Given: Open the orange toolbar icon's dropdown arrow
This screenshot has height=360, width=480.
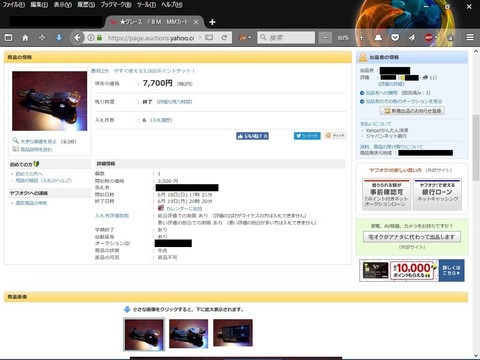Looking at the screenshot, I should 250,38.
